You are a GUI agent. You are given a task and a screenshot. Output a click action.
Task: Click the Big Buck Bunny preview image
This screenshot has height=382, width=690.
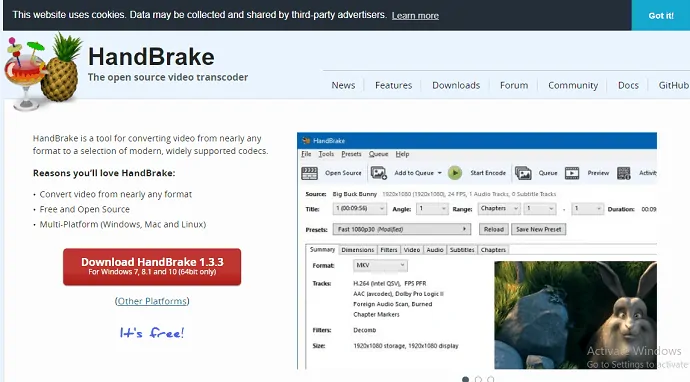pos(576,315)
